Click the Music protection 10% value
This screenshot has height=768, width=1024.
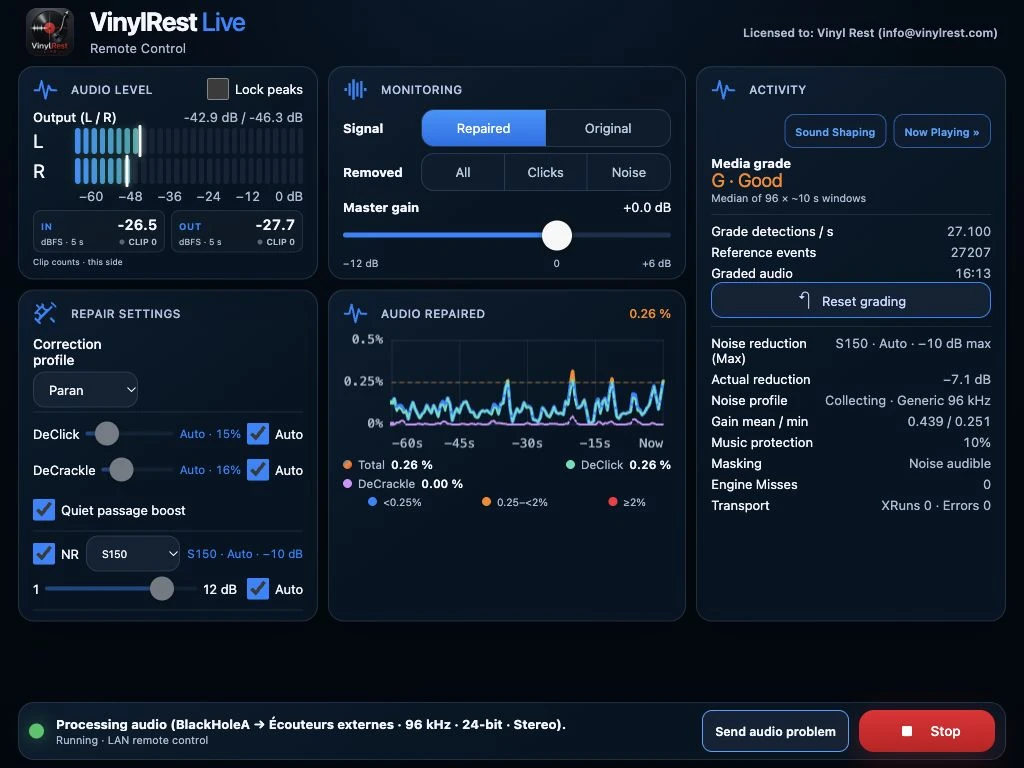977,442
